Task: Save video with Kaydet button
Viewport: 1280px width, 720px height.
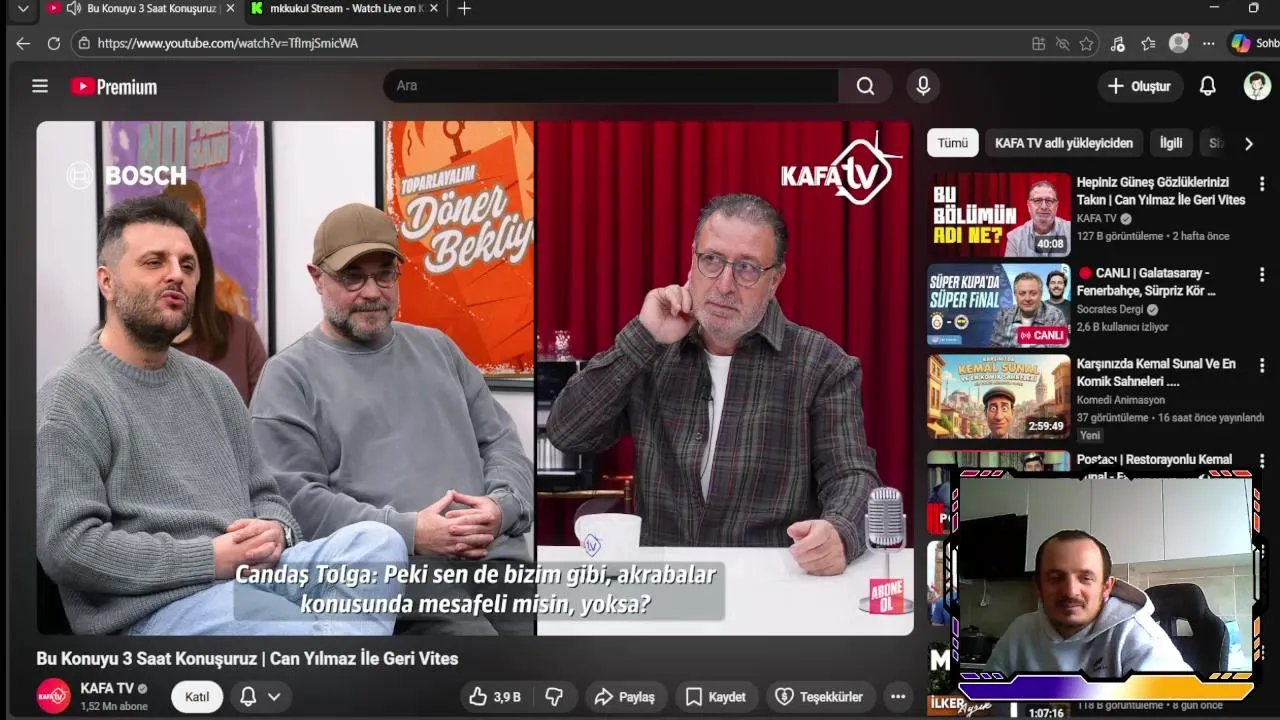Action: [x=716, y=697]
